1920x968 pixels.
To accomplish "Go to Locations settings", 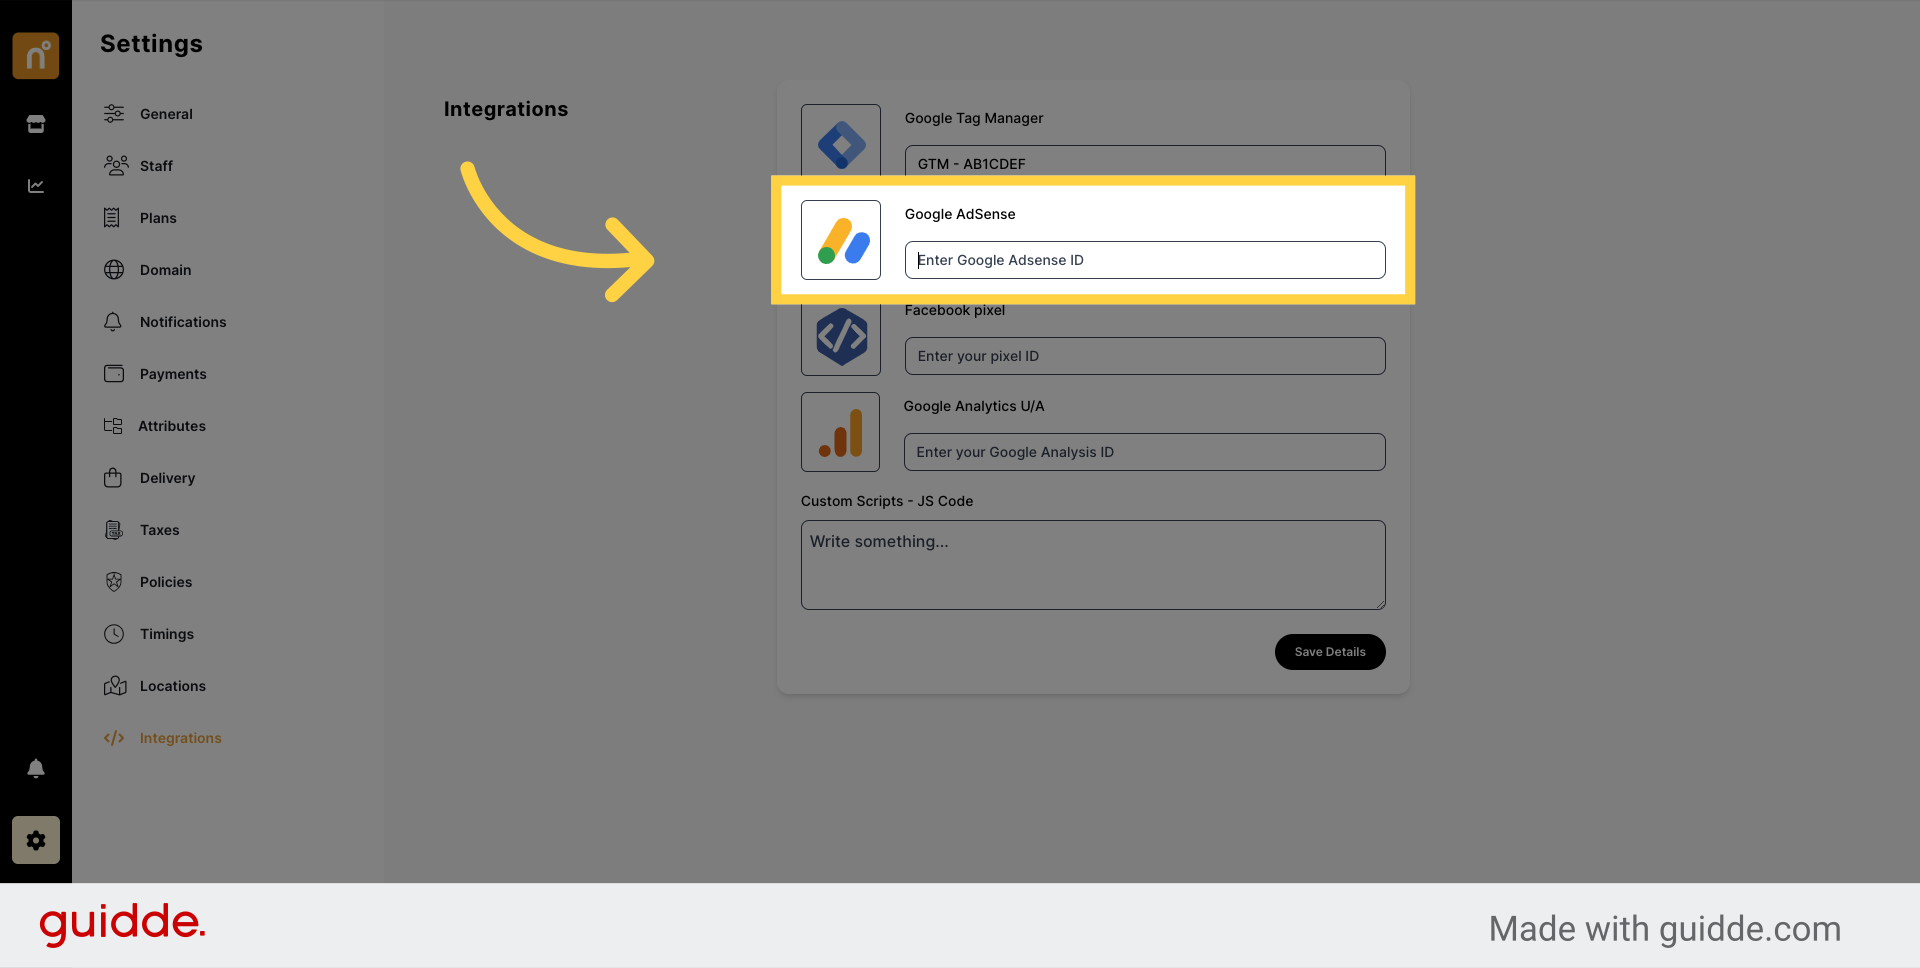I will tap(173, 686).
